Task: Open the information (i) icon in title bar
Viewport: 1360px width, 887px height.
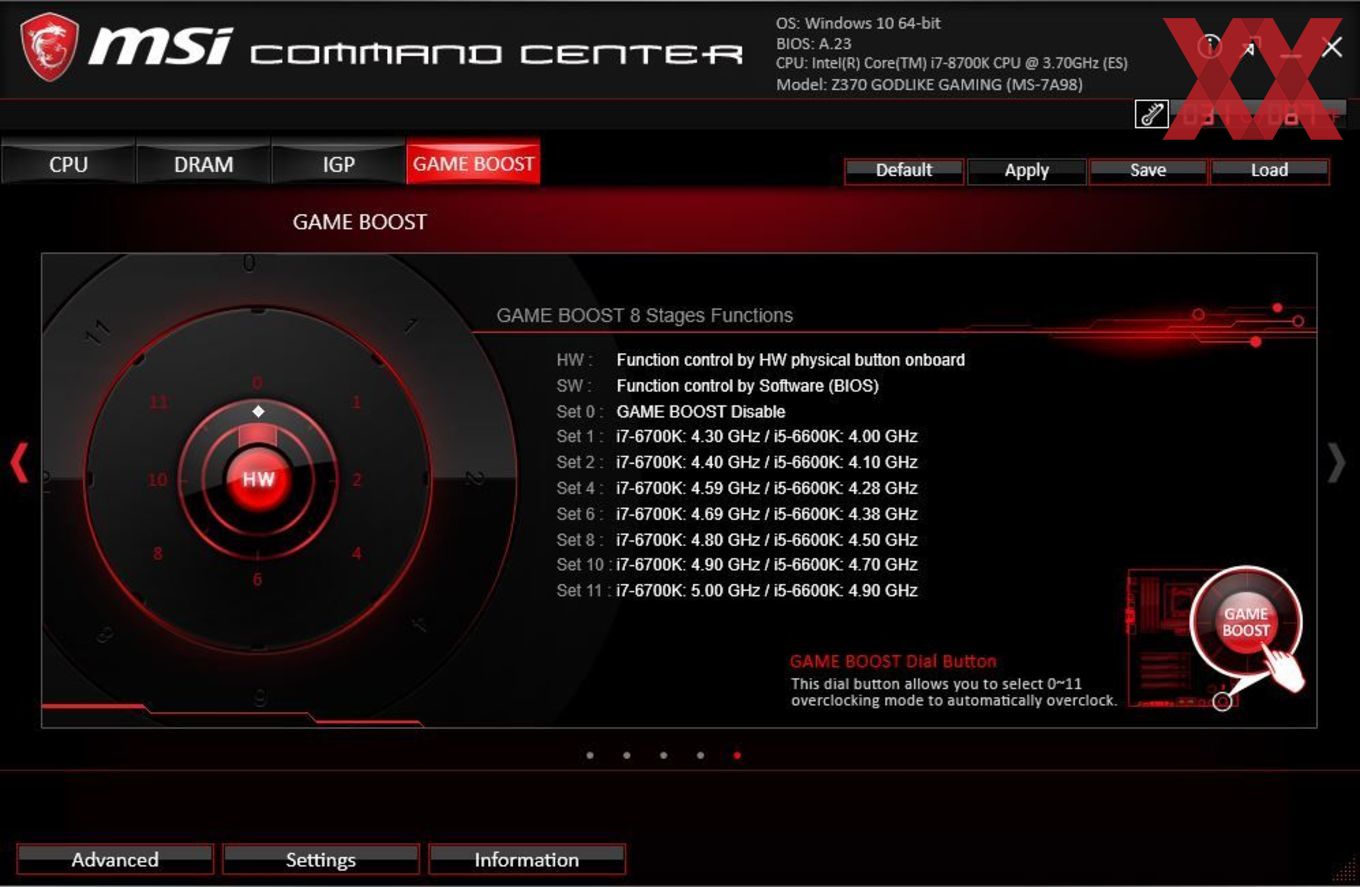Action: (1209, 46)
